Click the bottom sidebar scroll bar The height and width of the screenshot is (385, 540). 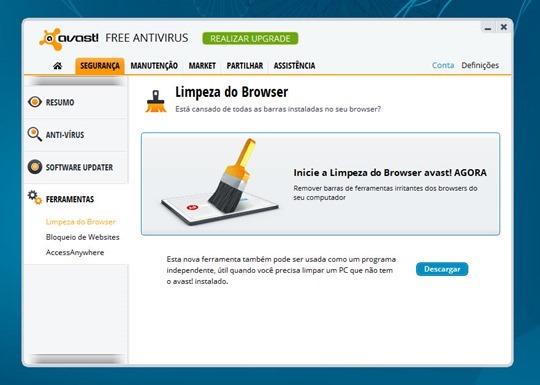point(76,359)
